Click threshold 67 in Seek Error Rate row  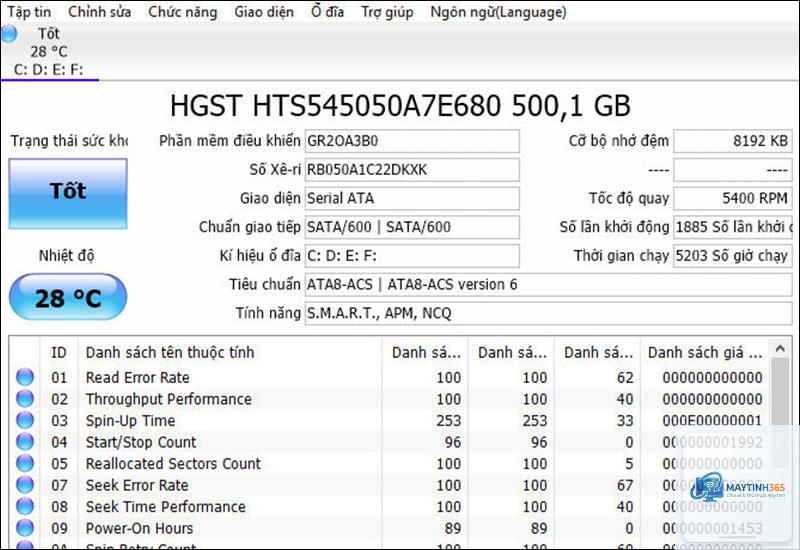tap(625, 485)
